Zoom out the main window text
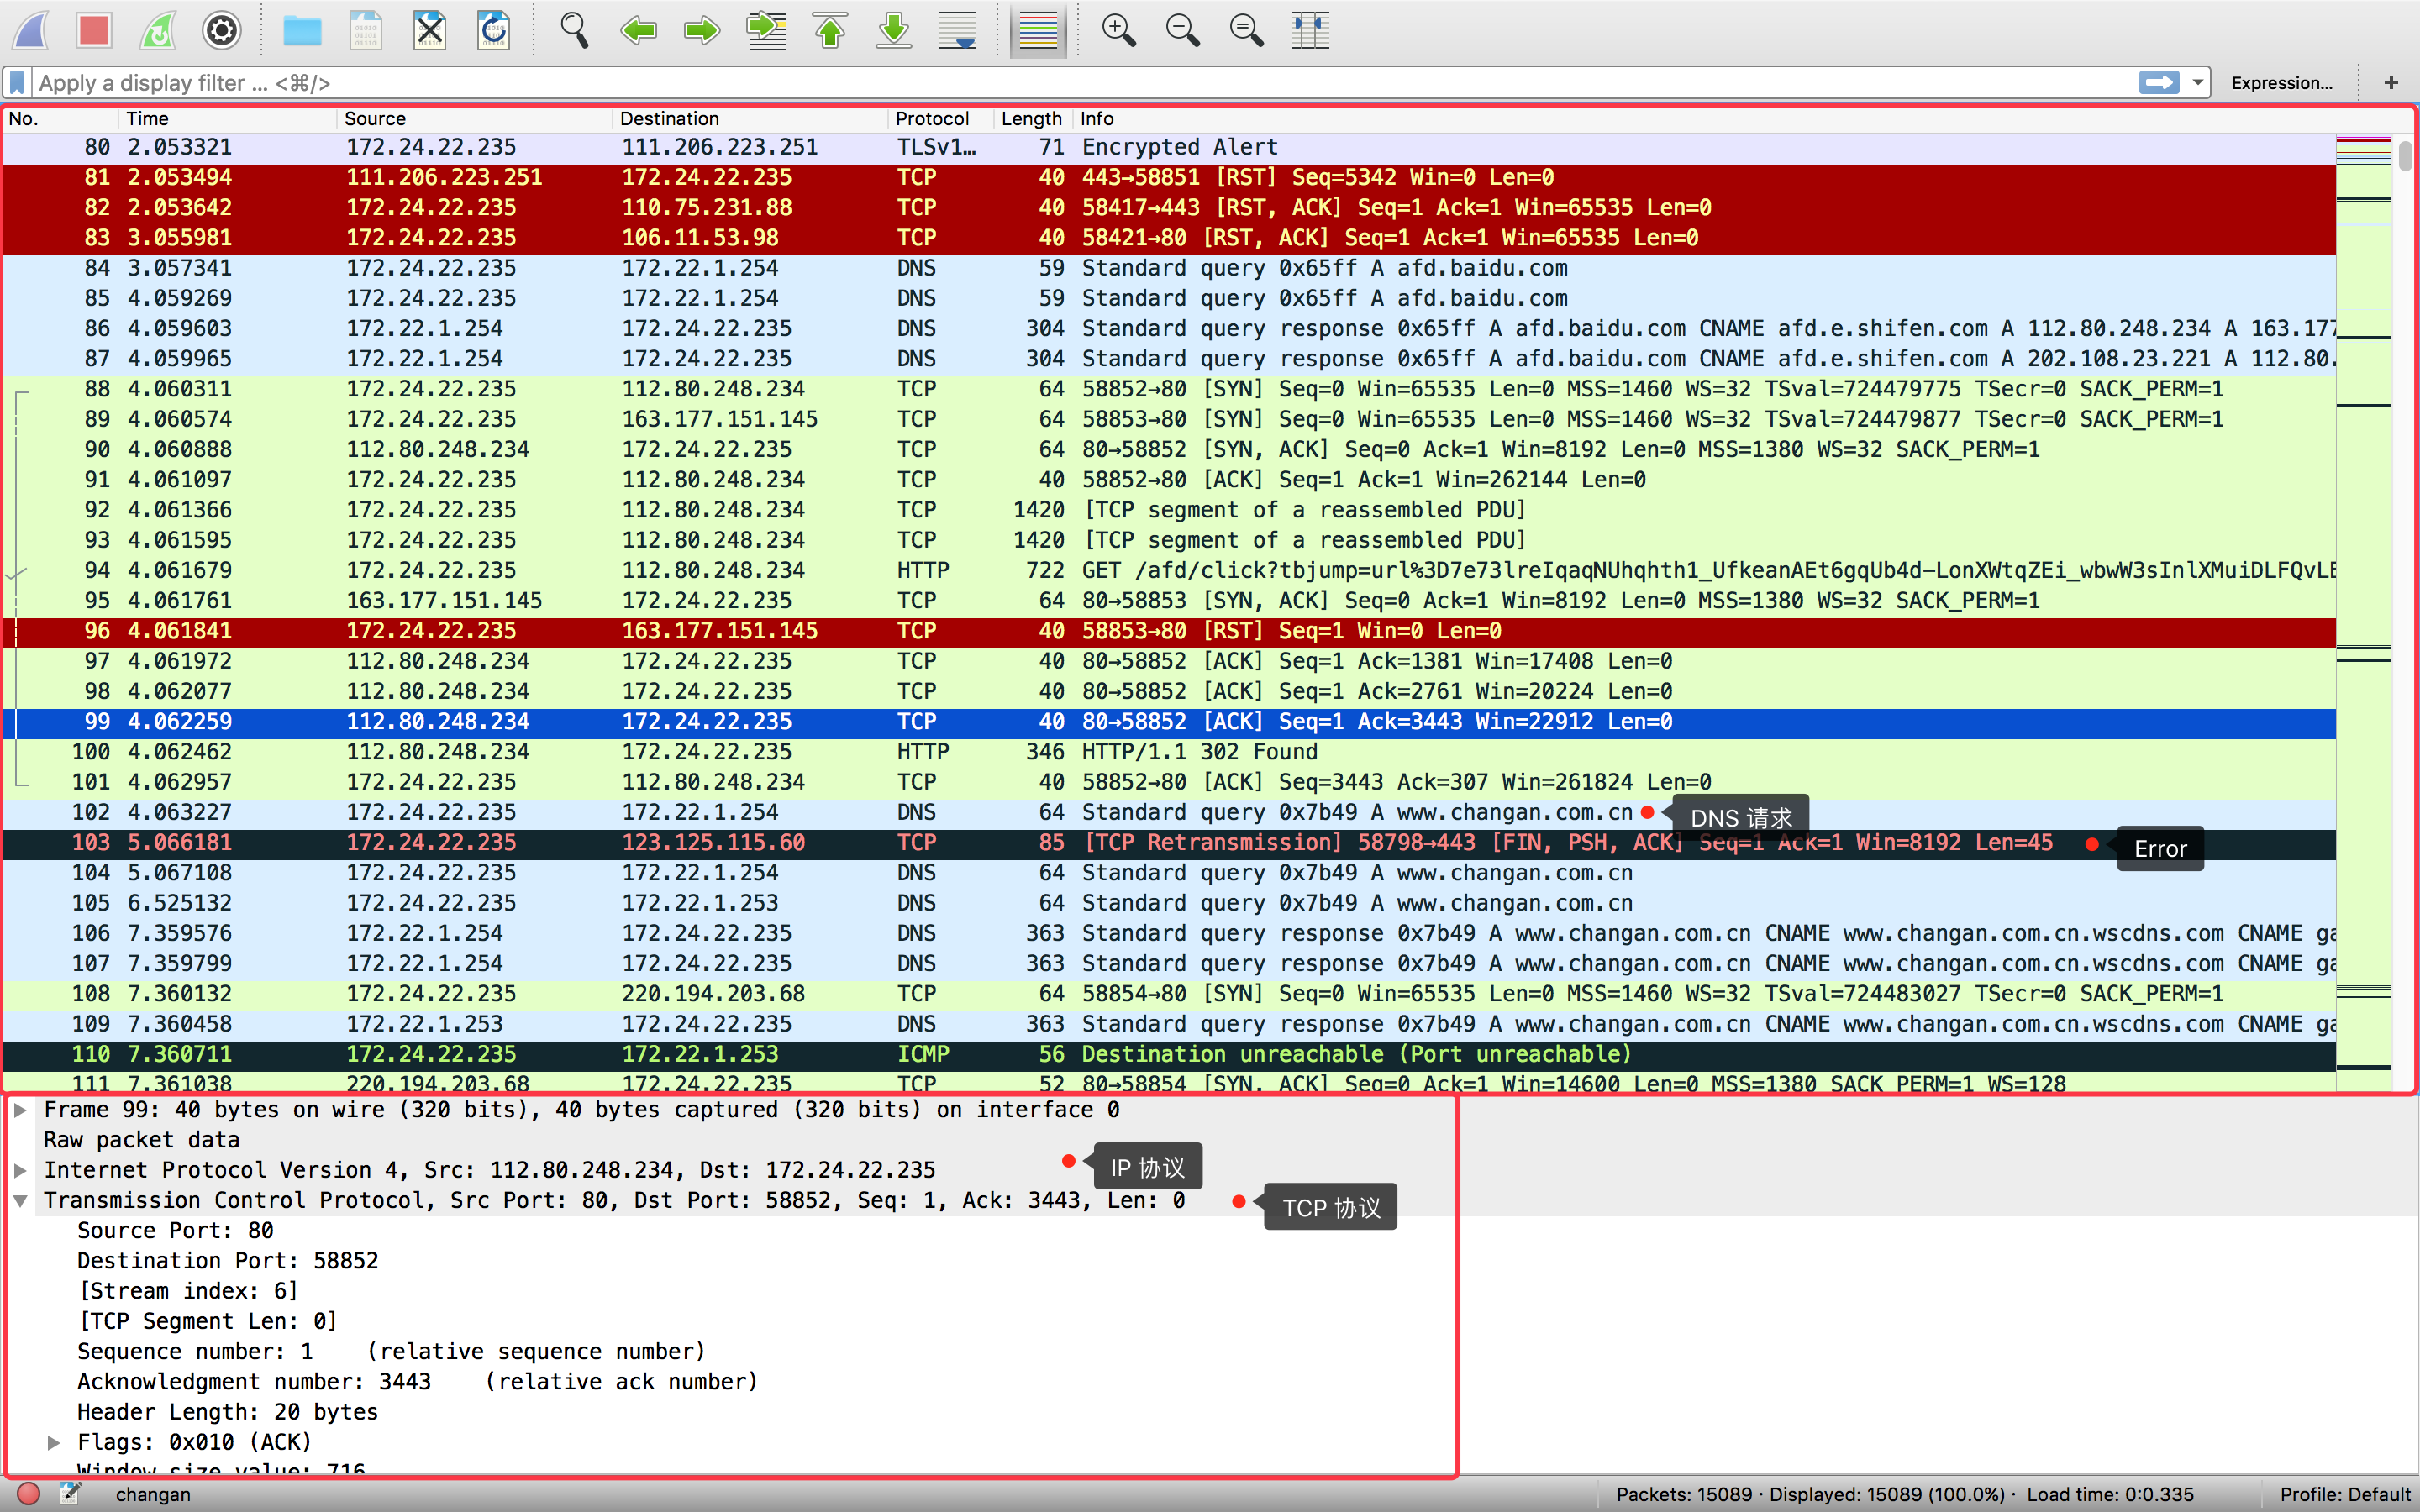Screen dimensions: 2420x1512 (x=1182, y=30)
